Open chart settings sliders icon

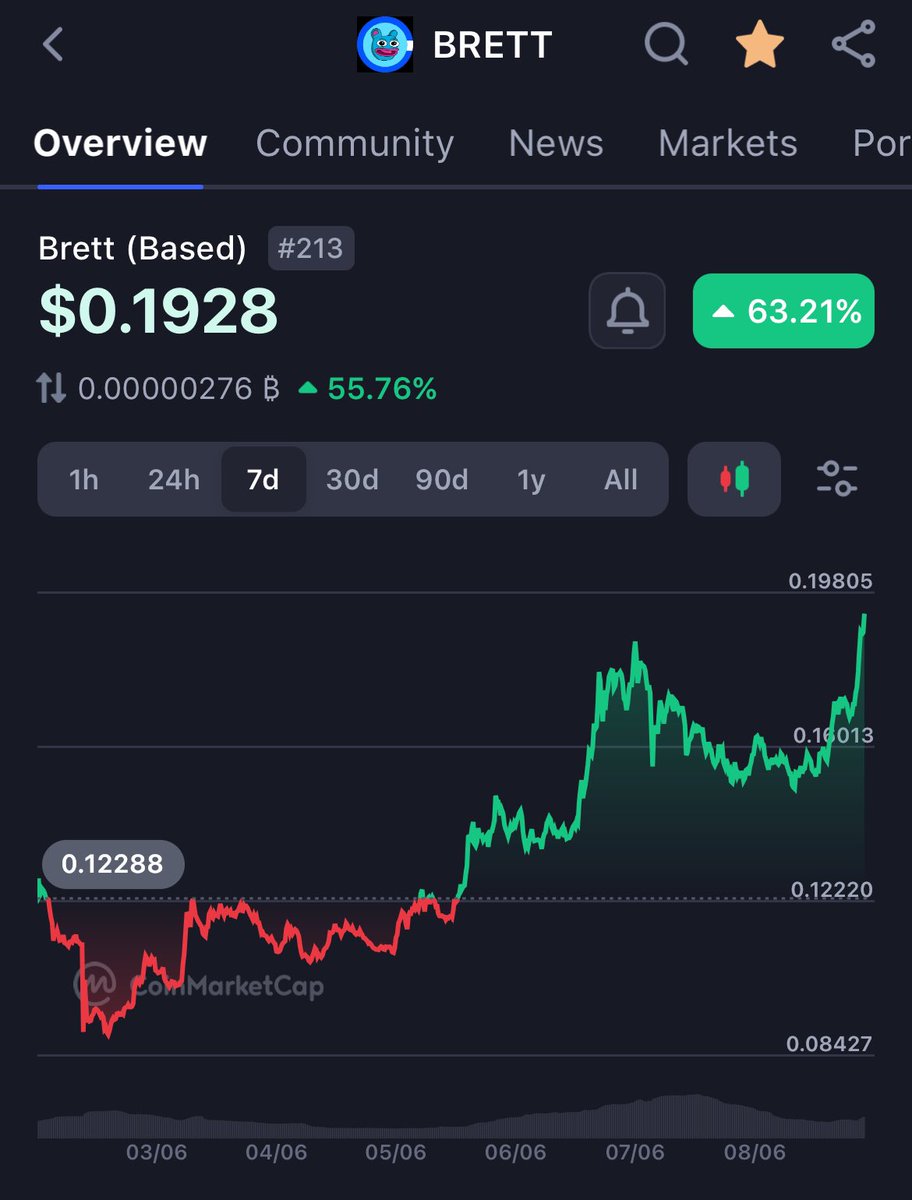837,479
